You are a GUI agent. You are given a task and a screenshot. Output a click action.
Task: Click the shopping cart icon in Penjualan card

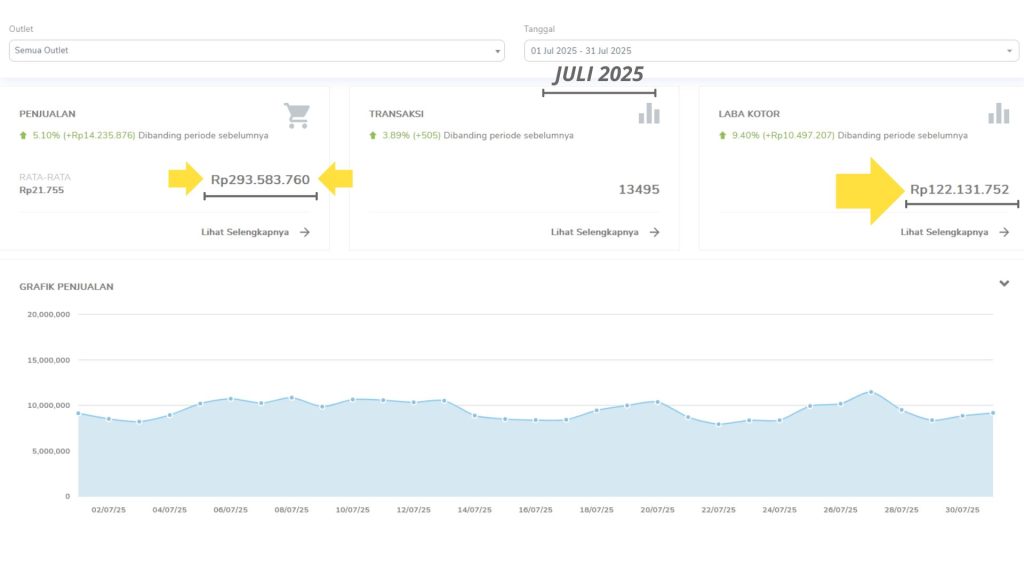tap(297, 116)
